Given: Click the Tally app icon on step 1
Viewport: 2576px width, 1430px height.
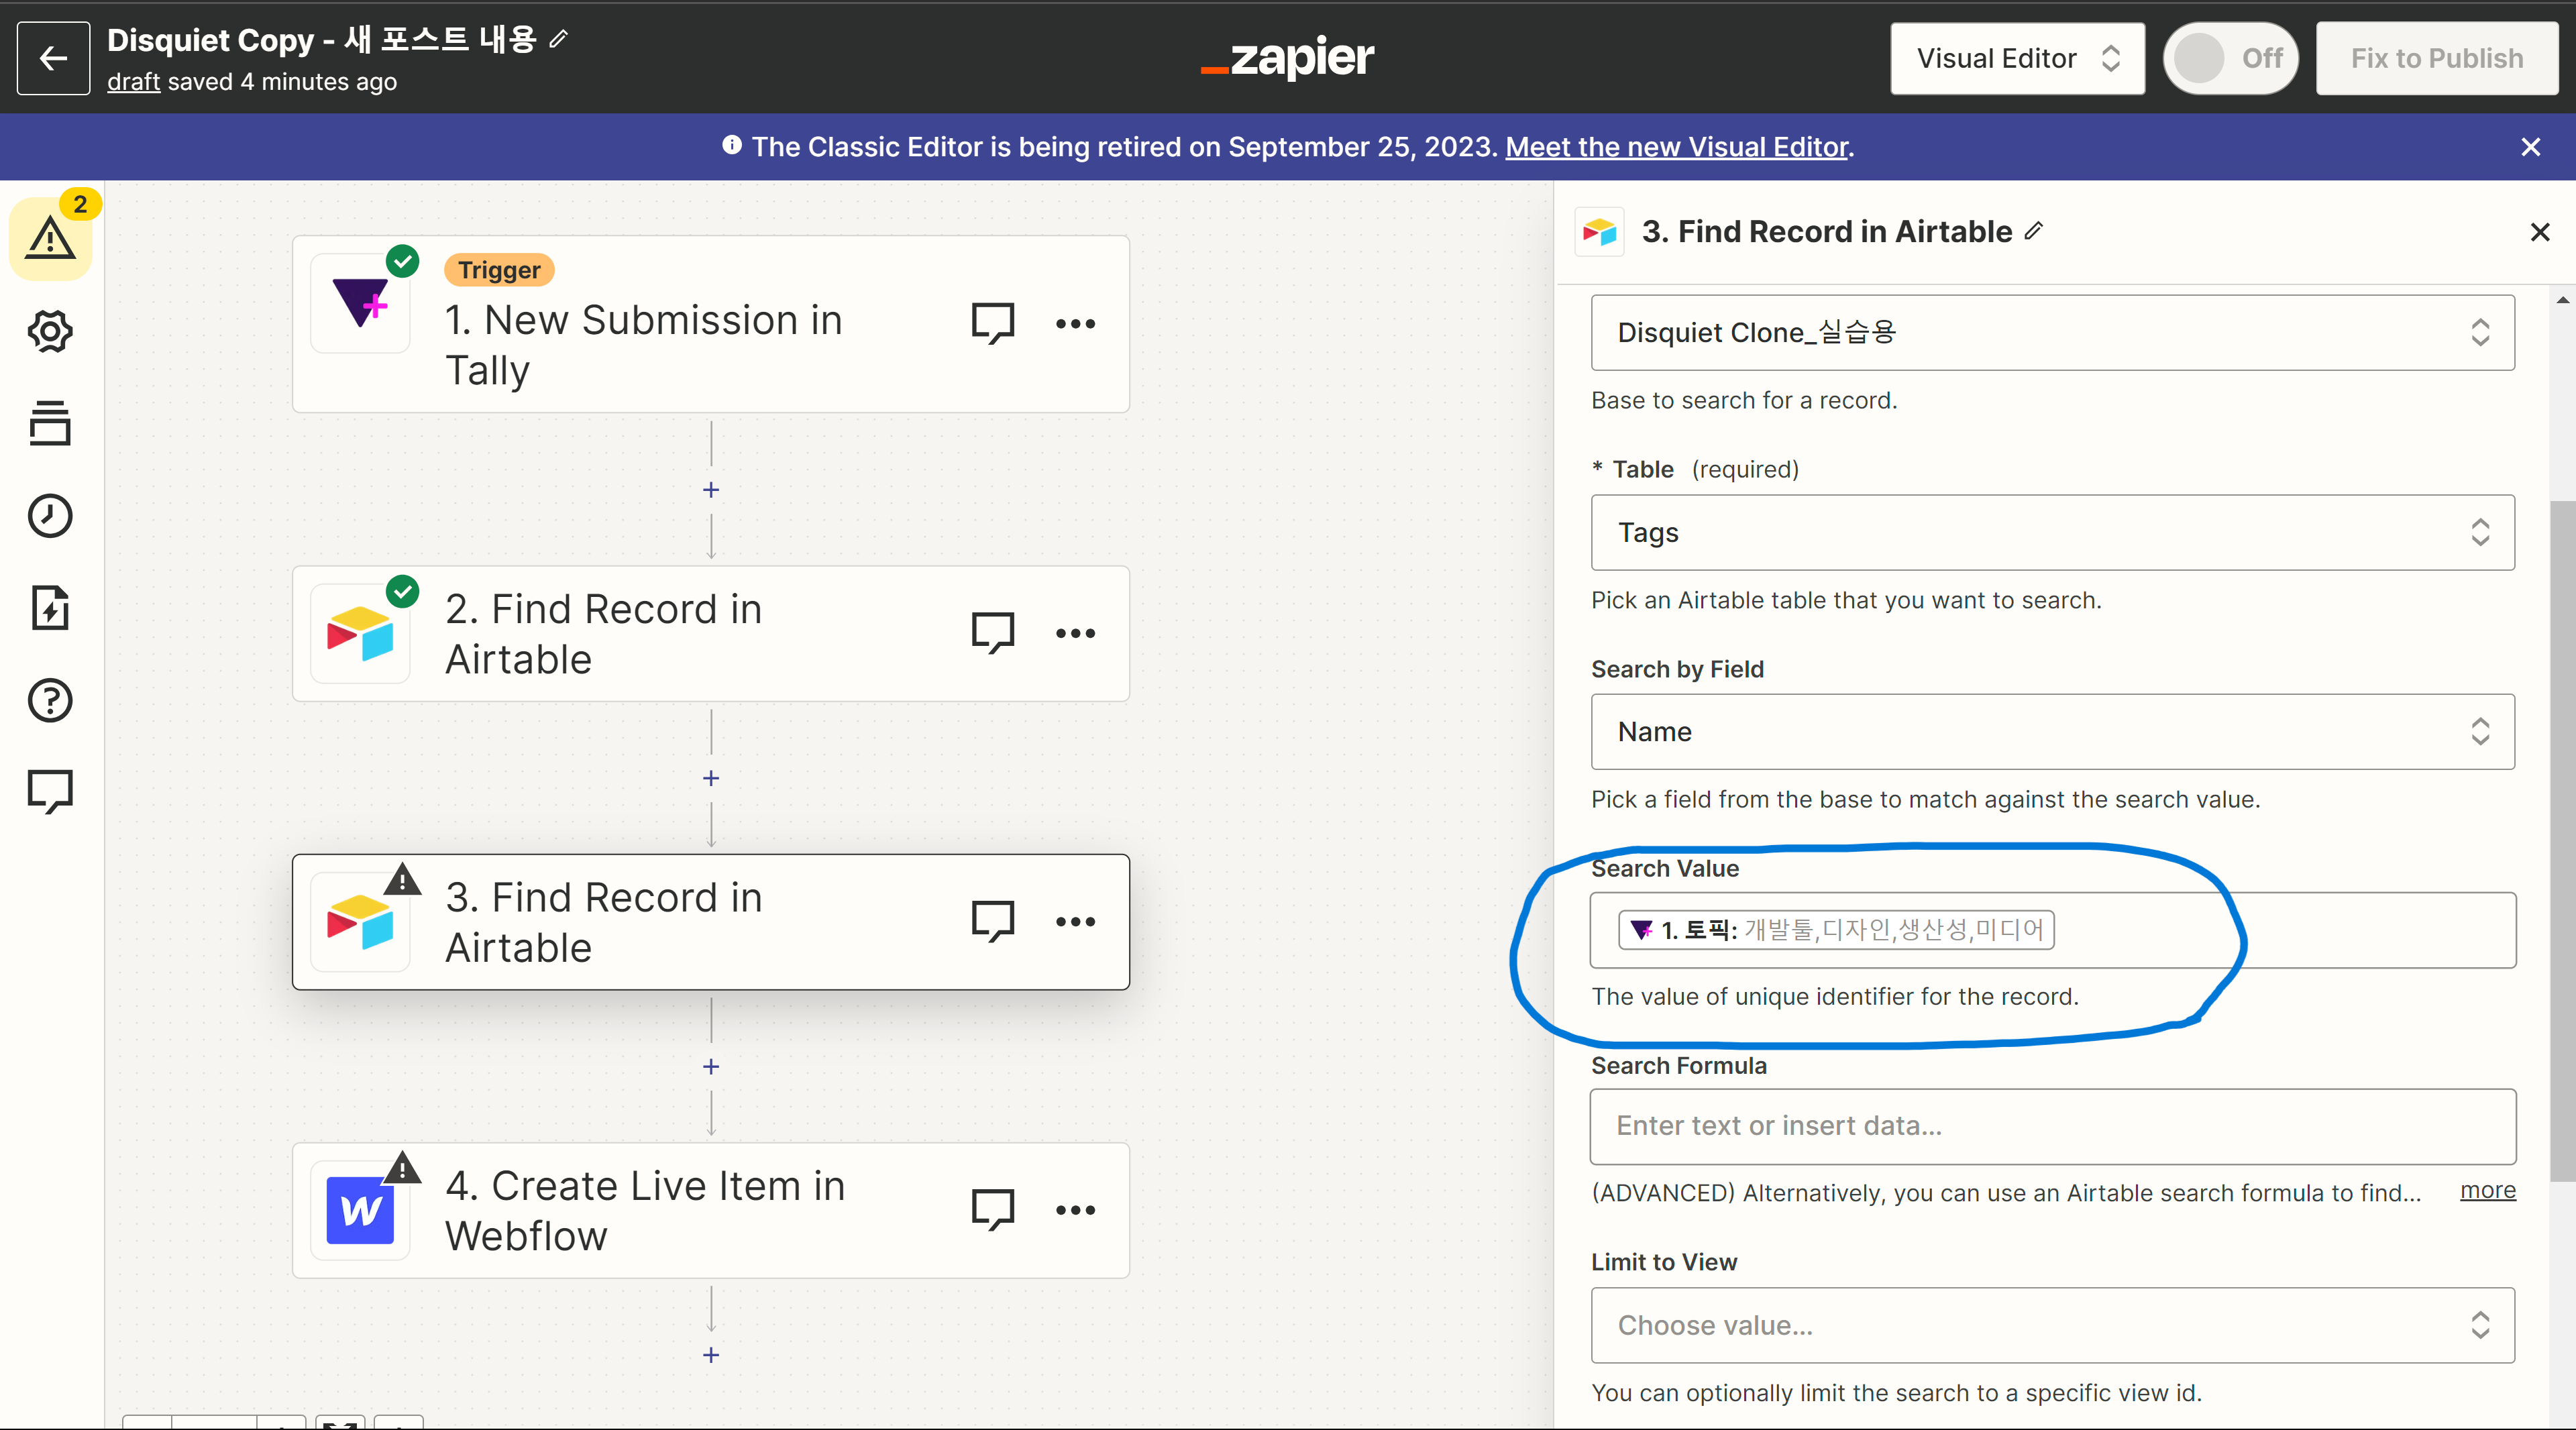Looking at the screenshot, I should tap(360, 302).
